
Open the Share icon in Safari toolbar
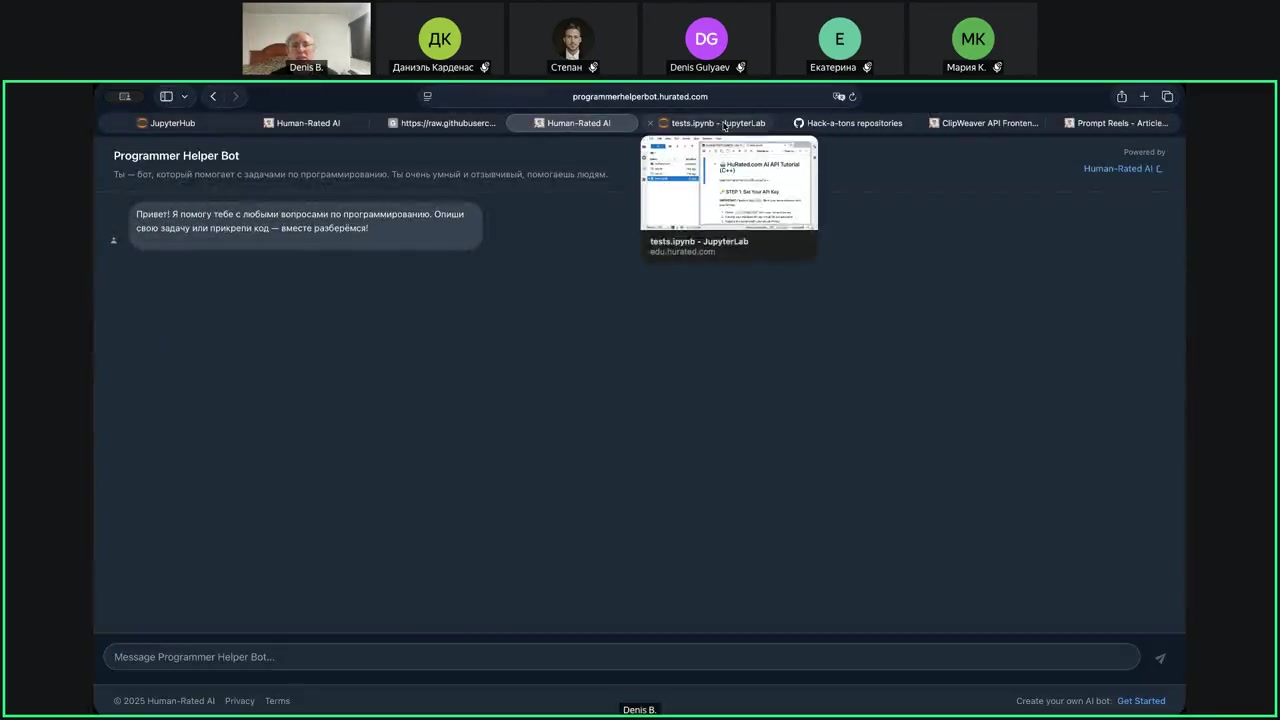(x=1121, y=97)
